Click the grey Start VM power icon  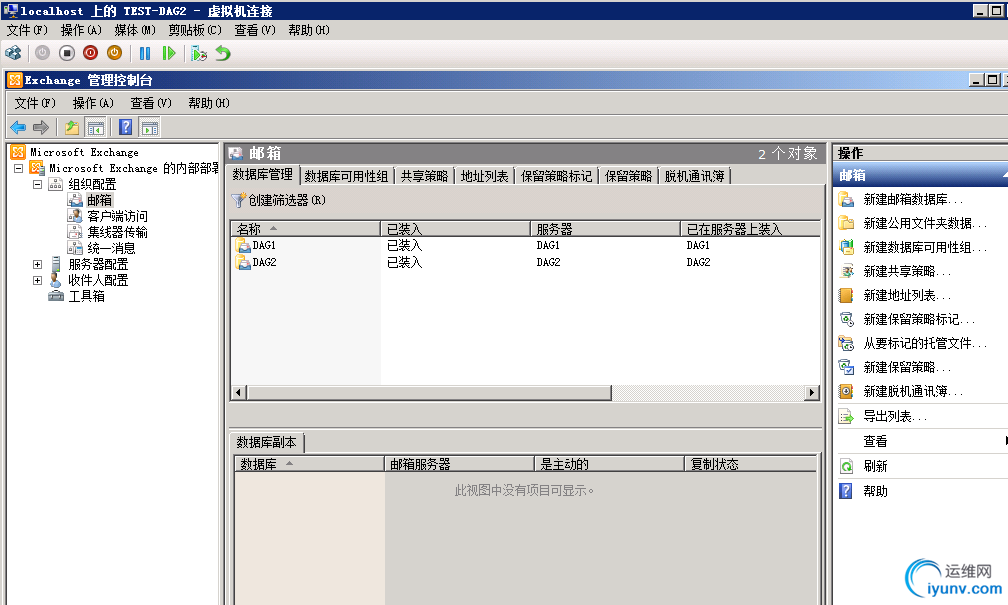pyautogui.click(x=42, y=53)
